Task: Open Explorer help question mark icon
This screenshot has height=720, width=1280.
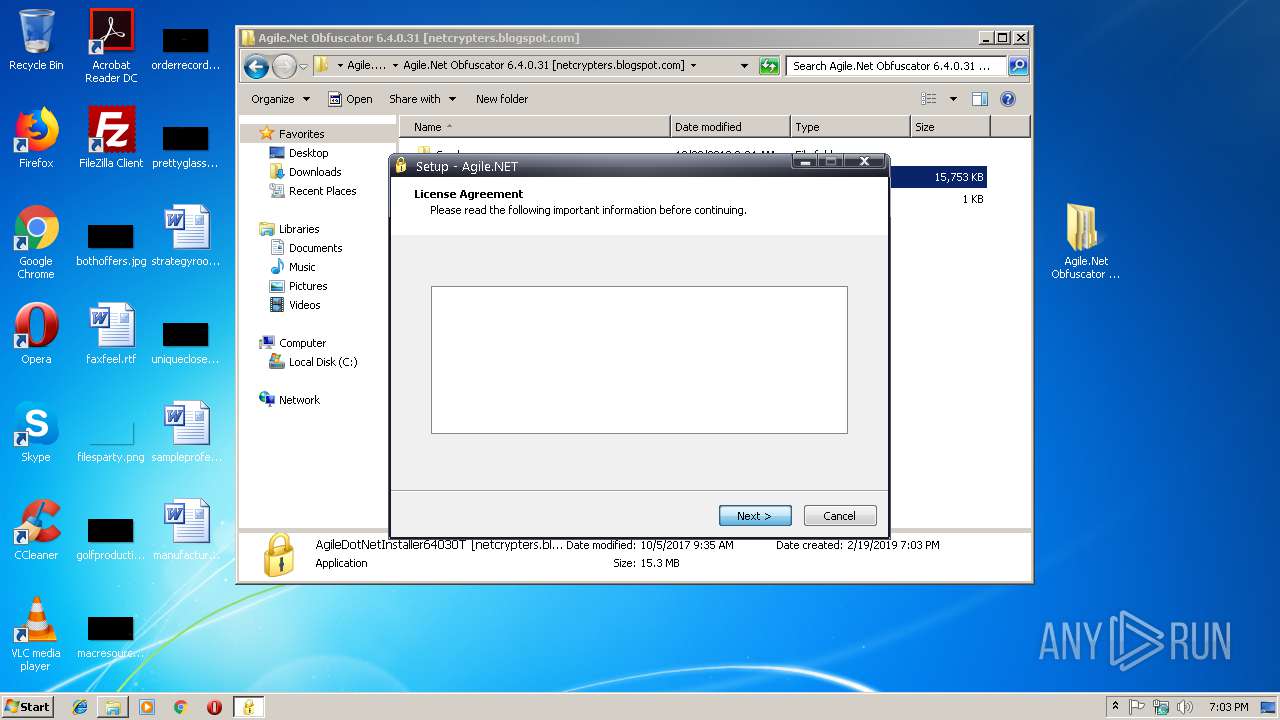Action: (1008, 99)
